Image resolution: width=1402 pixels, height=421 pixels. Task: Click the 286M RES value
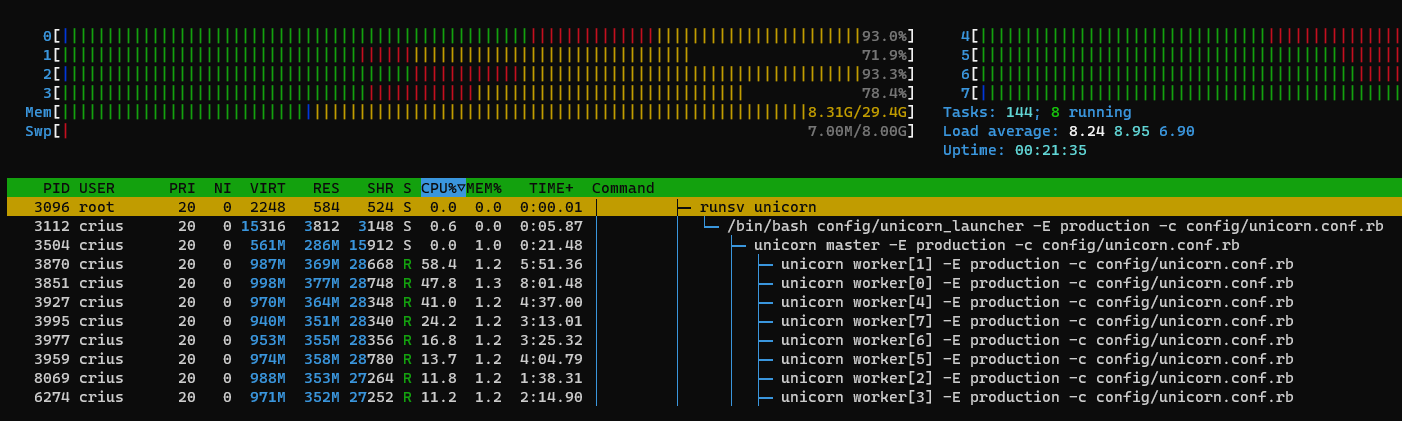[322, 245]
